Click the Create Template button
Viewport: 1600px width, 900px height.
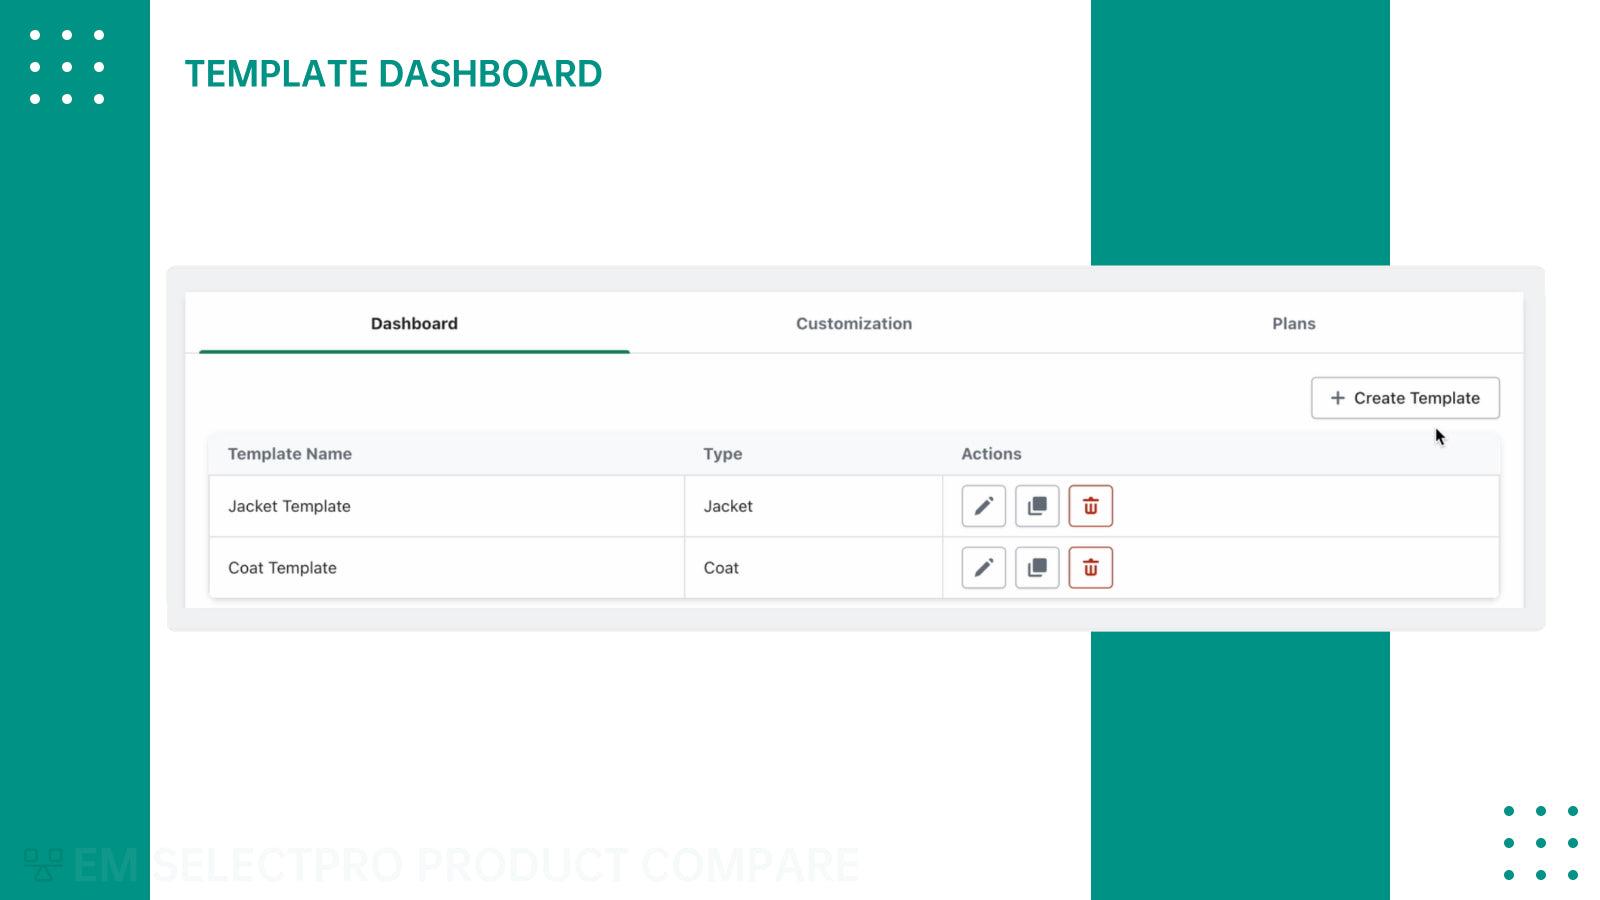(1404, 397)
